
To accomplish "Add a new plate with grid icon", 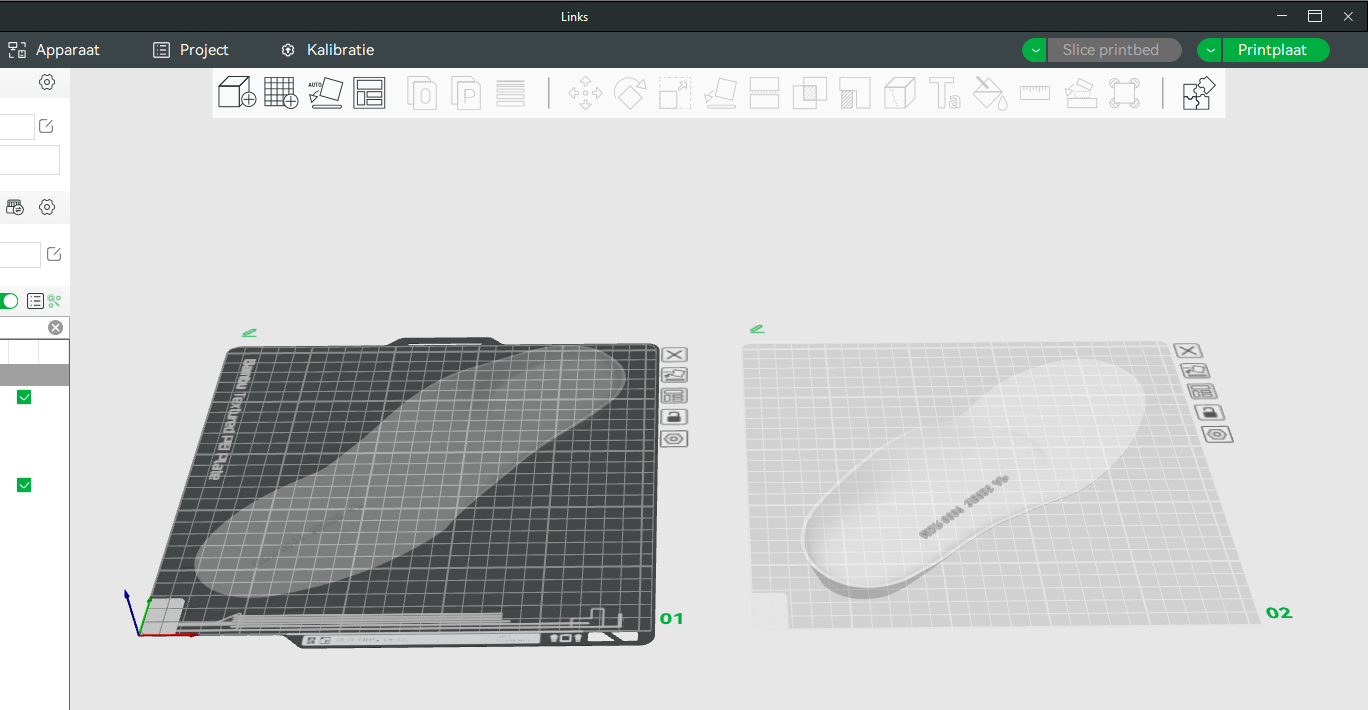I will [281, 92].
